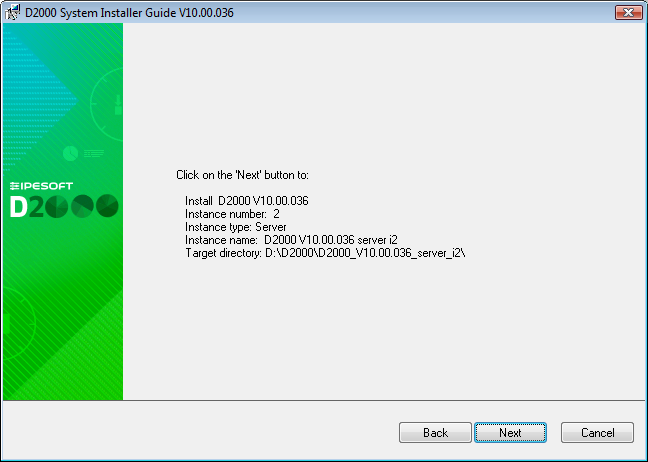
Task: Click the 'Target directory' path line
Action: pos(325,253)
